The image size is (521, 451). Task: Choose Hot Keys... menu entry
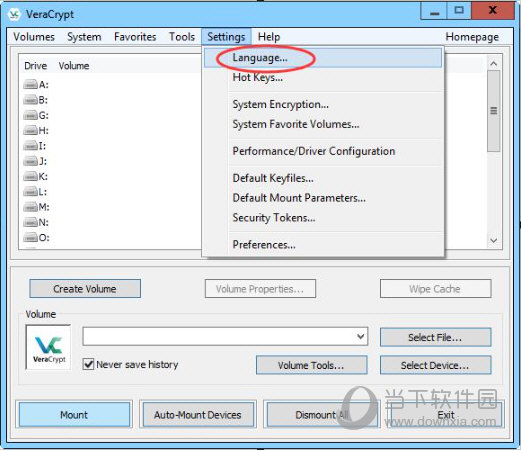pos(323,77)
